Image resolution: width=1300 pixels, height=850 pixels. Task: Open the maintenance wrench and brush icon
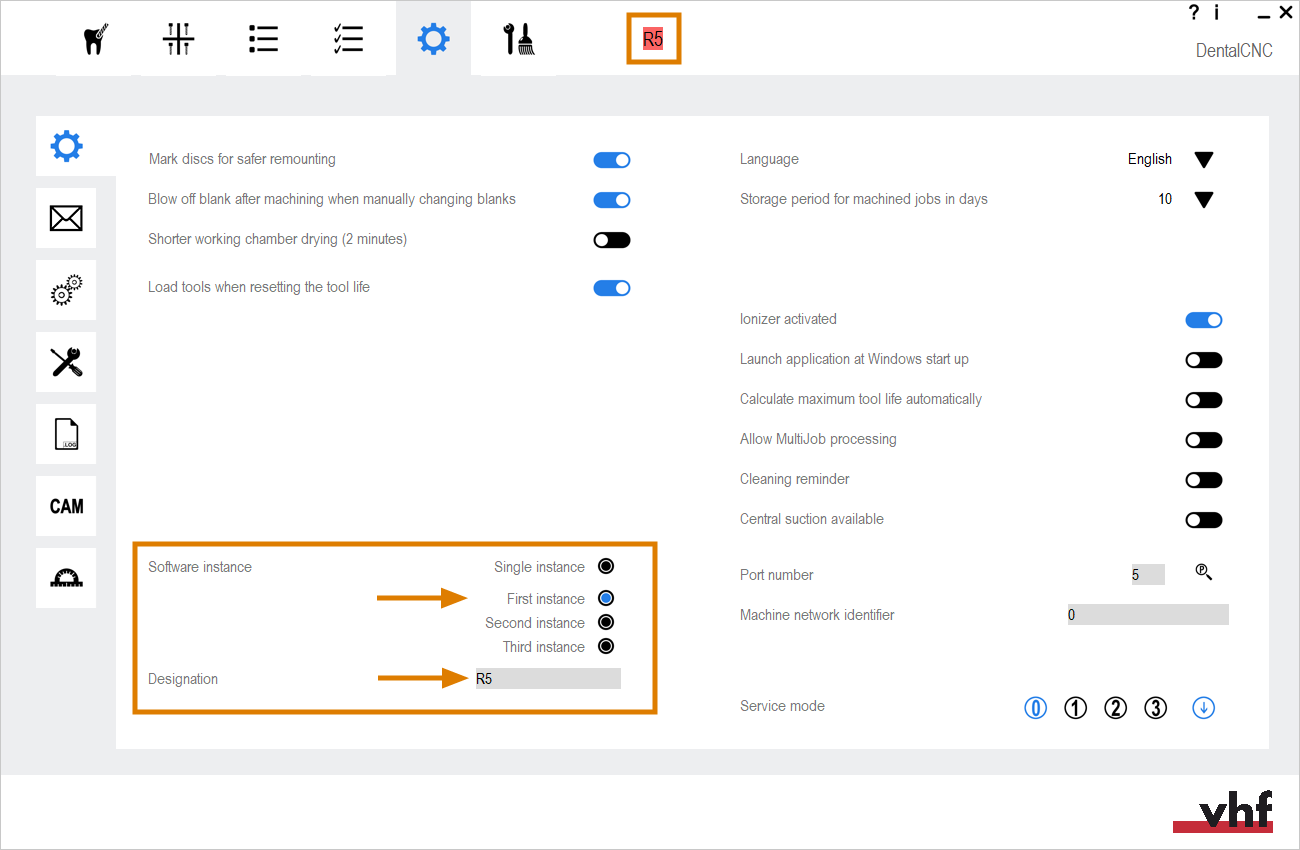[519, 40]
